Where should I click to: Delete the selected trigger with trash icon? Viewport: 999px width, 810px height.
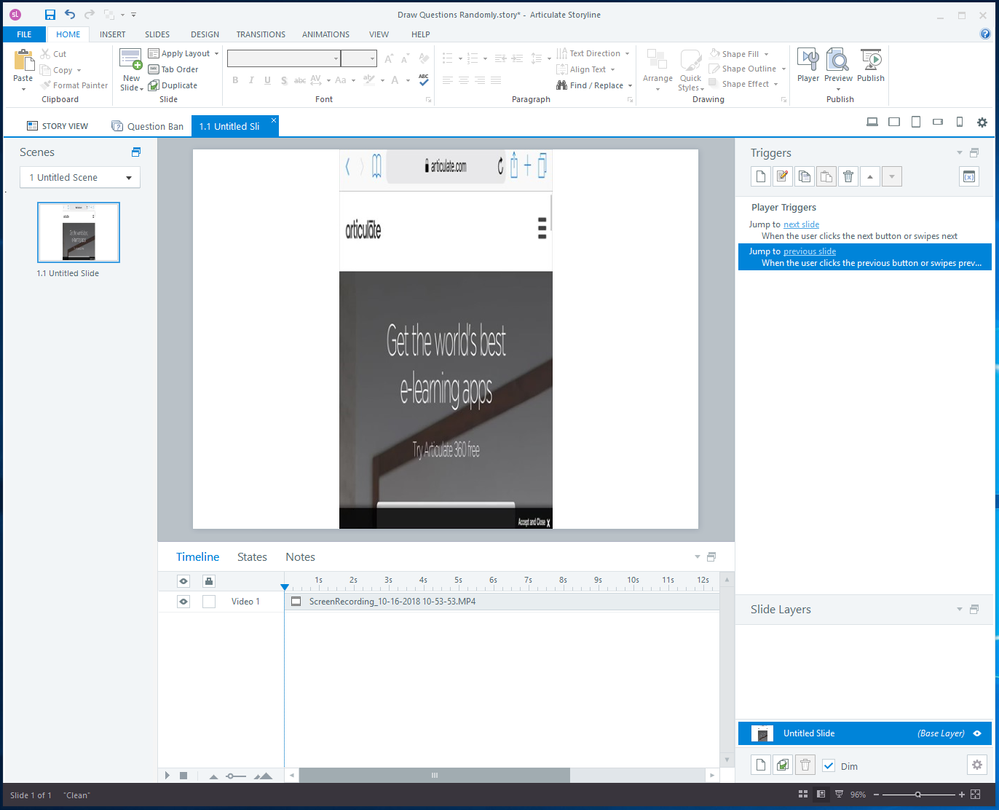click(848, 177)
